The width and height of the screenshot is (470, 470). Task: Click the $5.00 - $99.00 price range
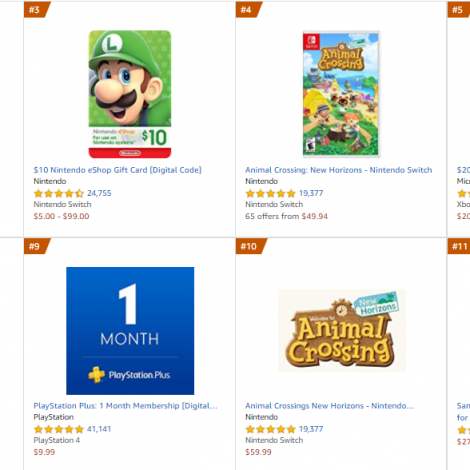tap(61, 216)
